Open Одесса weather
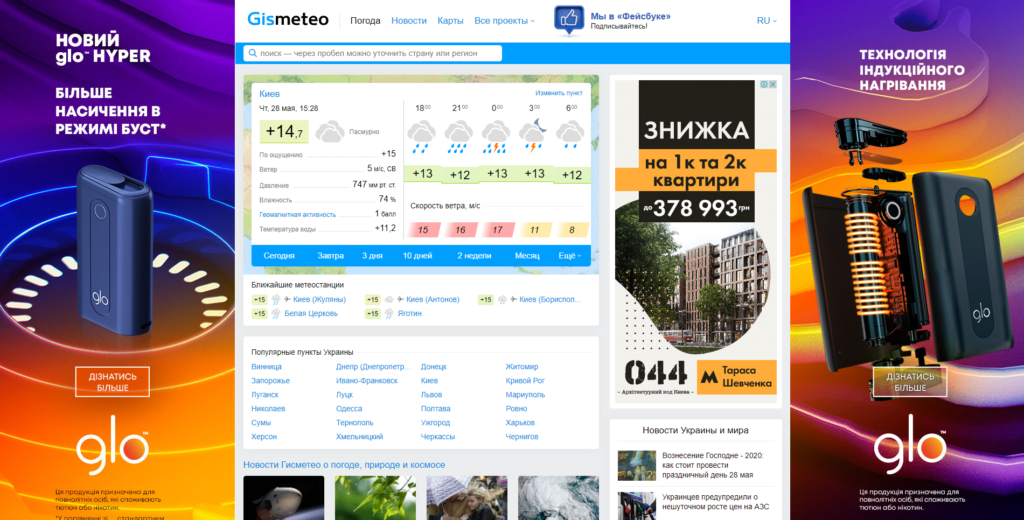This screenshot has height=520, width=1024. pos(349,408)
